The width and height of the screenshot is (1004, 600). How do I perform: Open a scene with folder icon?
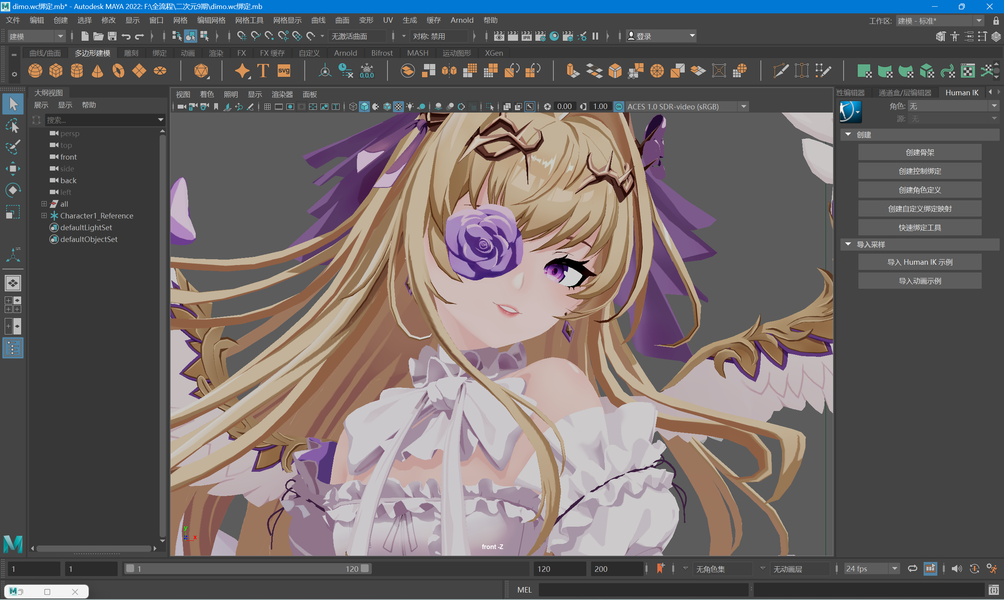pyautogui.click(x=98, y=36)
